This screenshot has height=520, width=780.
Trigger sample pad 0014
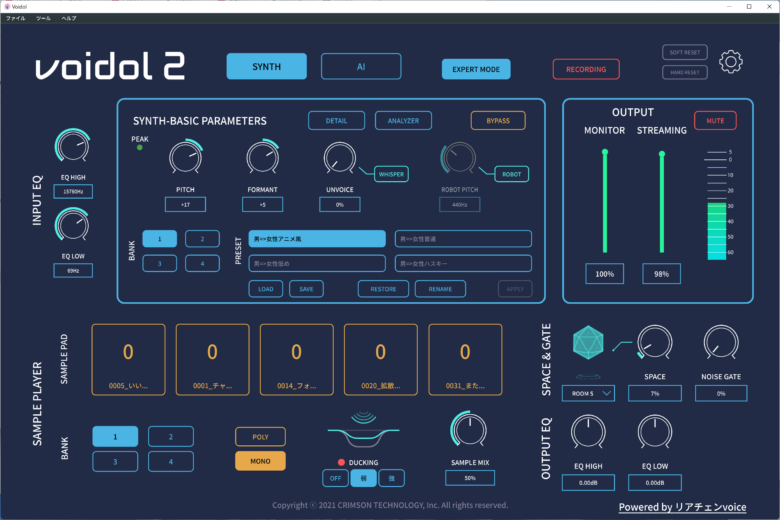pos(296,360)
